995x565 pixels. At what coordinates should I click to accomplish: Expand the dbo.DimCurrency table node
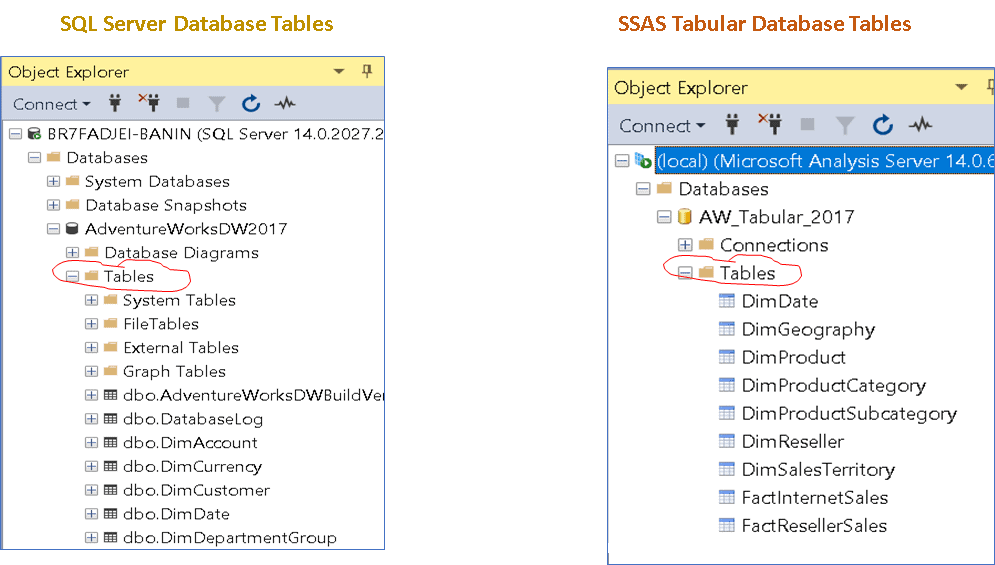click(x=92, y=467)
